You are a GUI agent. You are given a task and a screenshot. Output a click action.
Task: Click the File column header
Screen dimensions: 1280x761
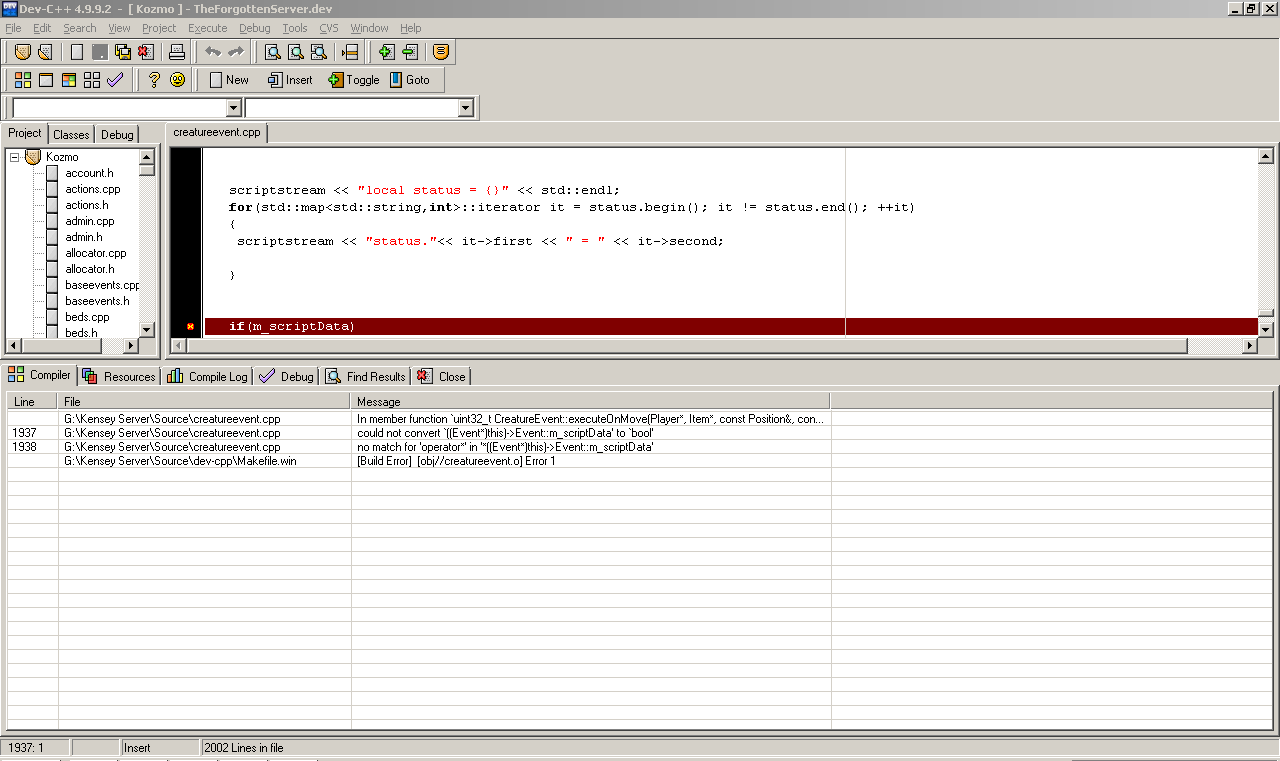[205, 401]
